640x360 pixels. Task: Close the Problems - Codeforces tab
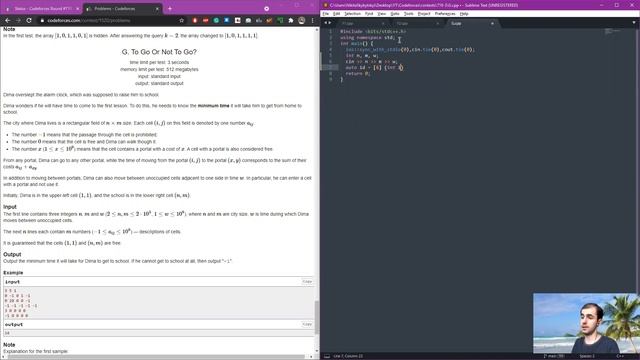[x=157, y=9]
